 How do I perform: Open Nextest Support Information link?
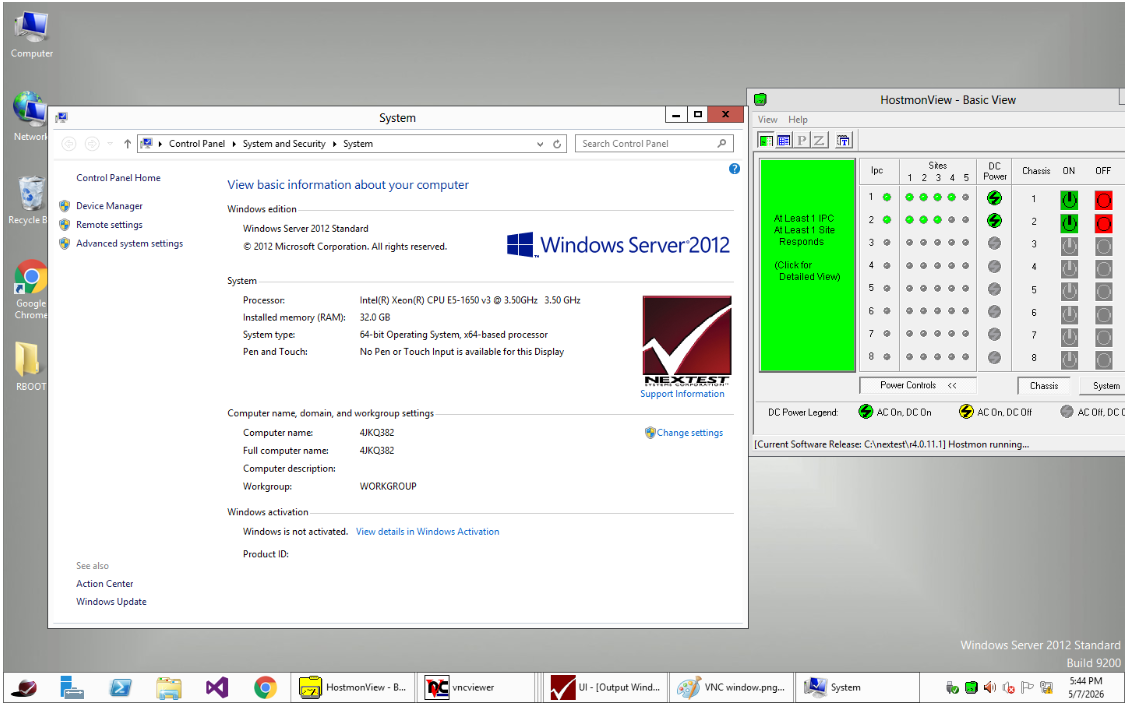coord(682,394)
